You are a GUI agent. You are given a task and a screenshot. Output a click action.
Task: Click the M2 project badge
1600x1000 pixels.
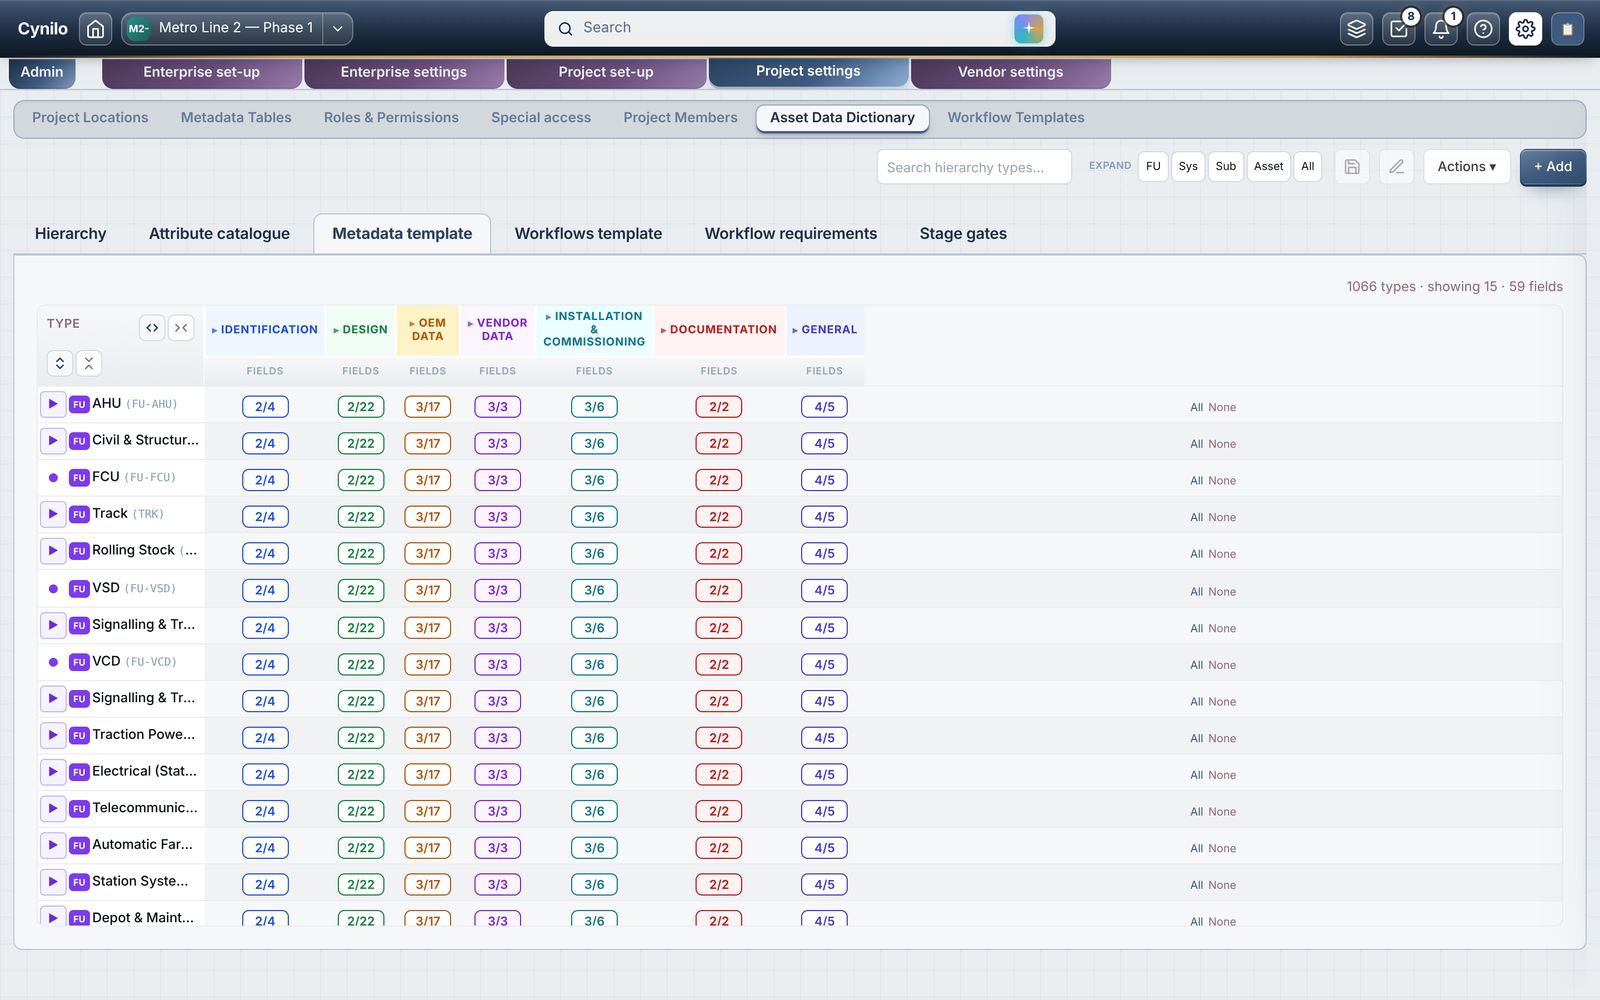point(138,29)
